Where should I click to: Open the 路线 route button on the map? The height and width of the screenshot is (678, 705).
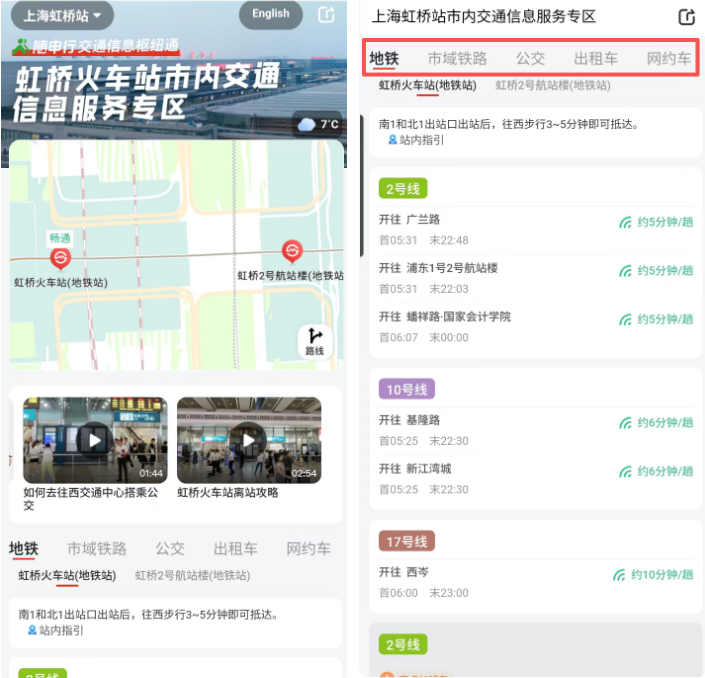(x=315, y=341)
